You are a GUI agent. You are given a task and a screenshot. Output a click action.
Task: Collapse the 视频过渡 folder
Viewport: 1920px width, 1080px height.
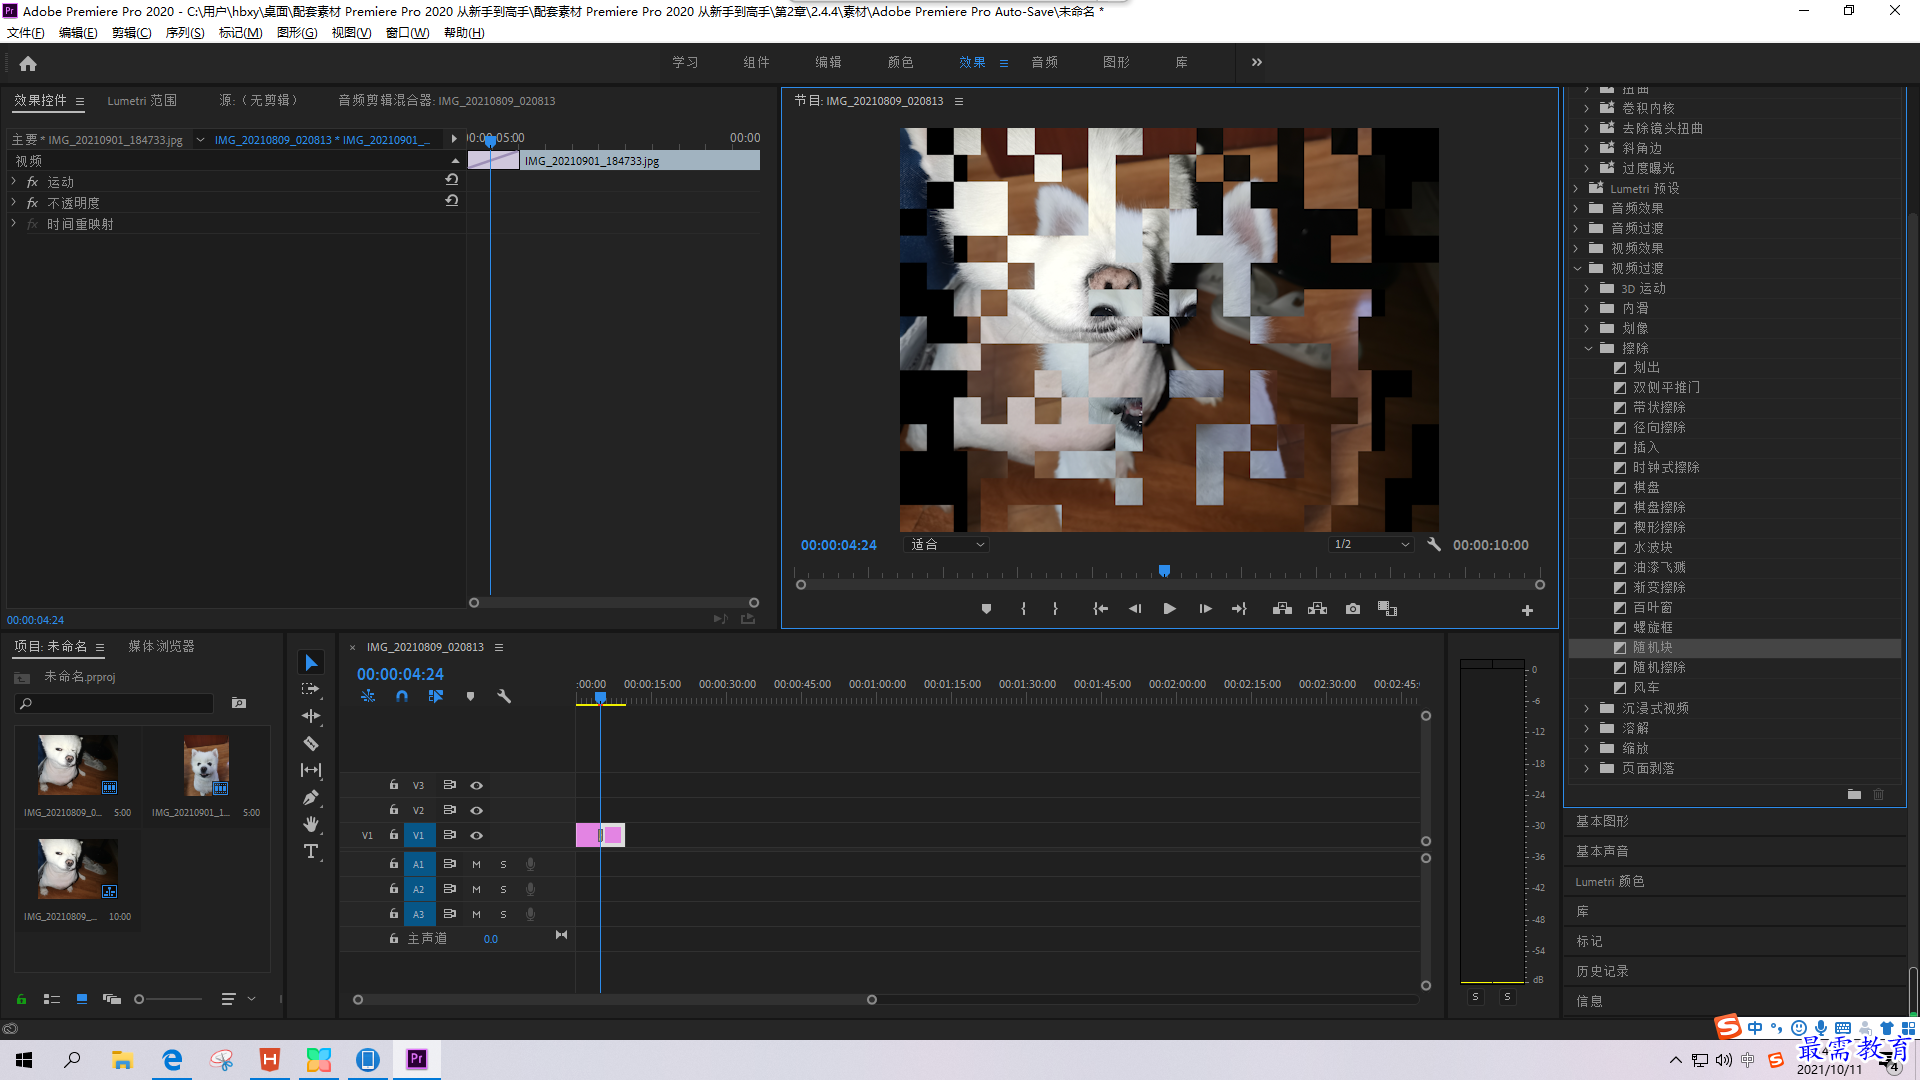click(1578, 268)
